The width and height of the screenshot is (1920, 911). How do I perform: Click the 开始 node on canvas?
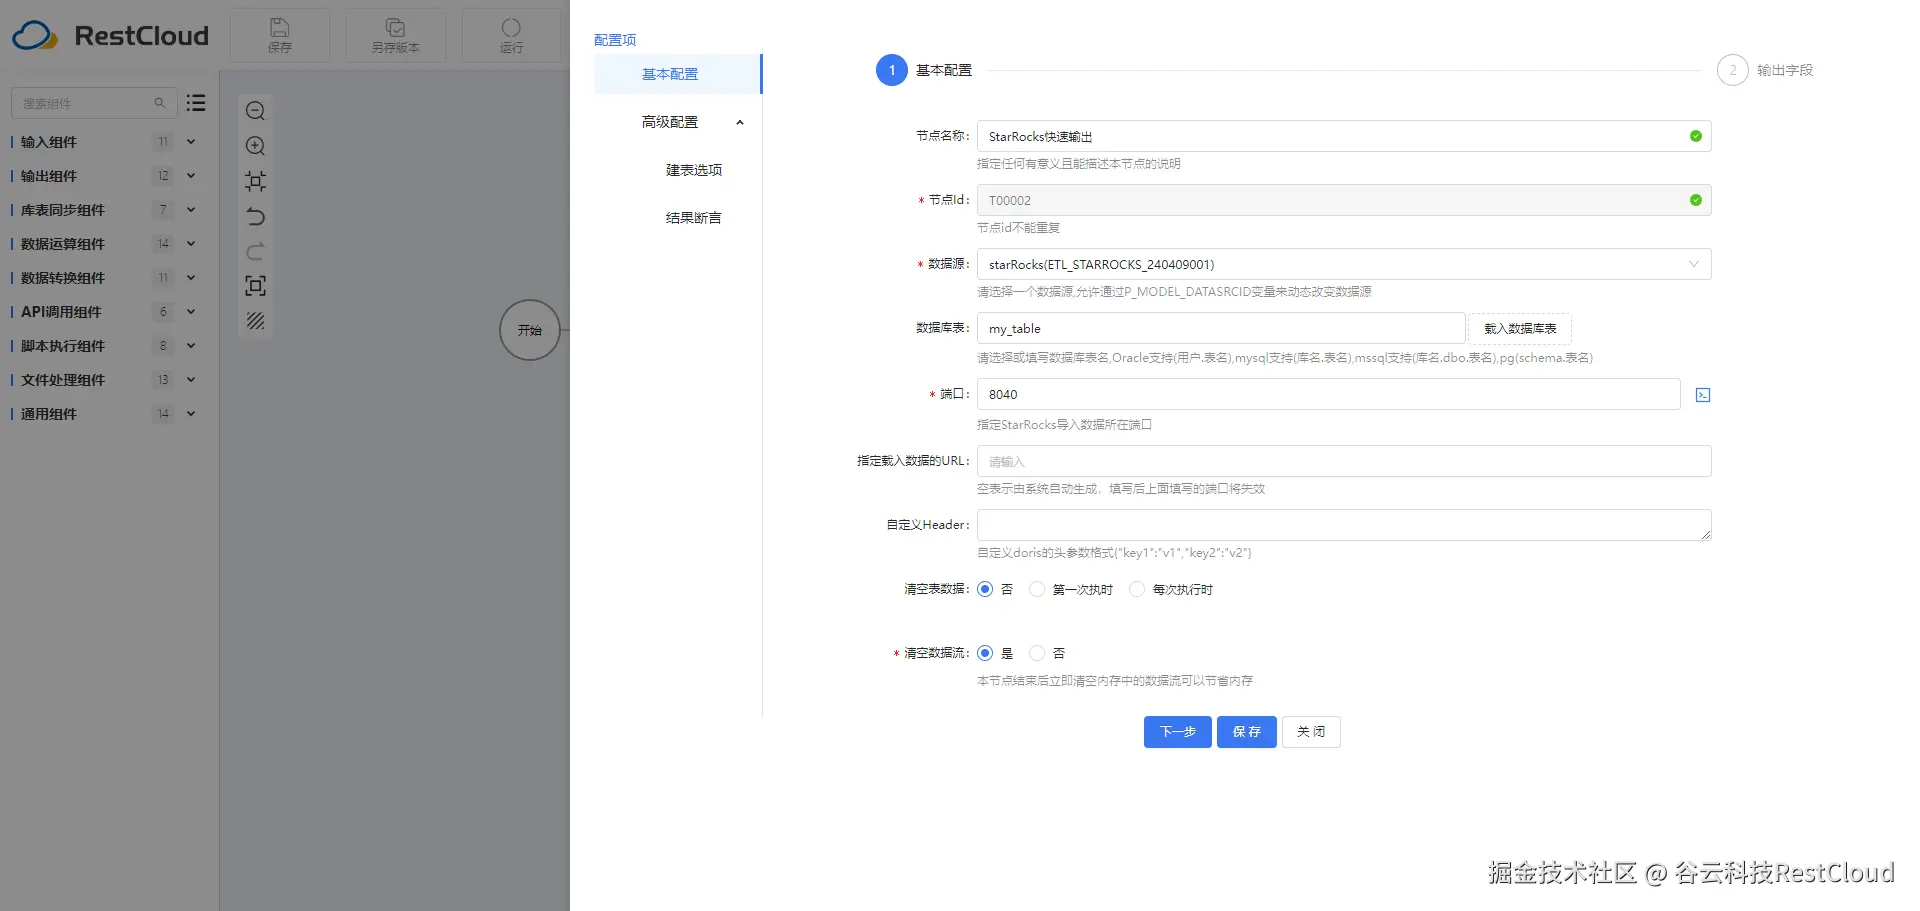[x=530, y=330]
